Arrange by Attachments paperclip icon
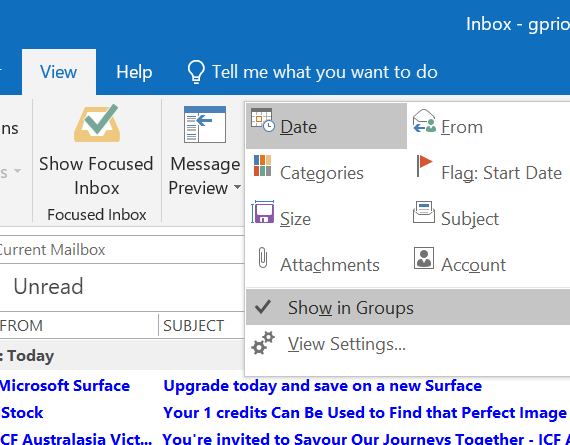570x445 pixels. tap(262, 258)
